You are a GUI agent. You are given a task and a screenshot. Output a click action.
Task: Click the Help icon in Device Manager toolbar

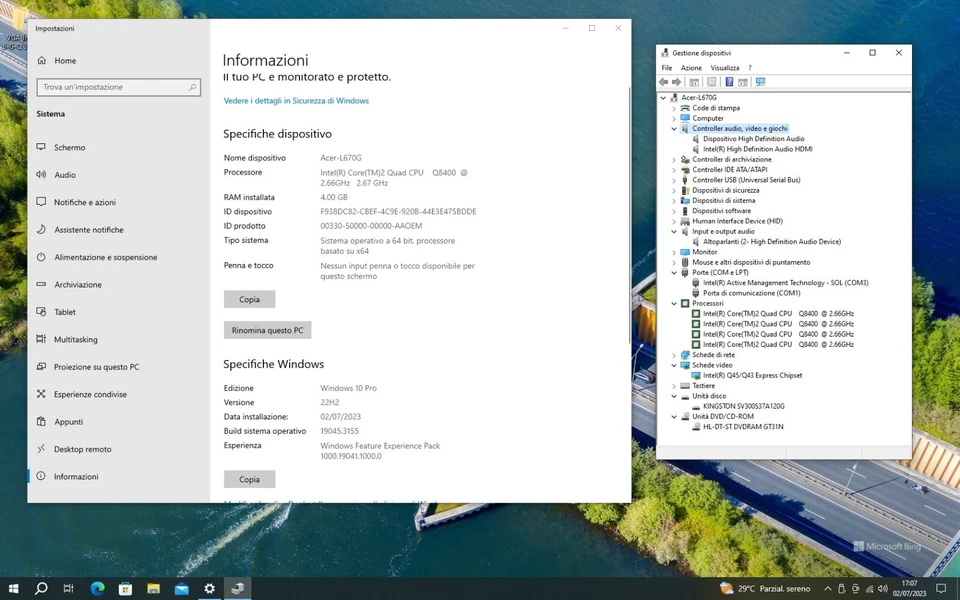[729, 82]
